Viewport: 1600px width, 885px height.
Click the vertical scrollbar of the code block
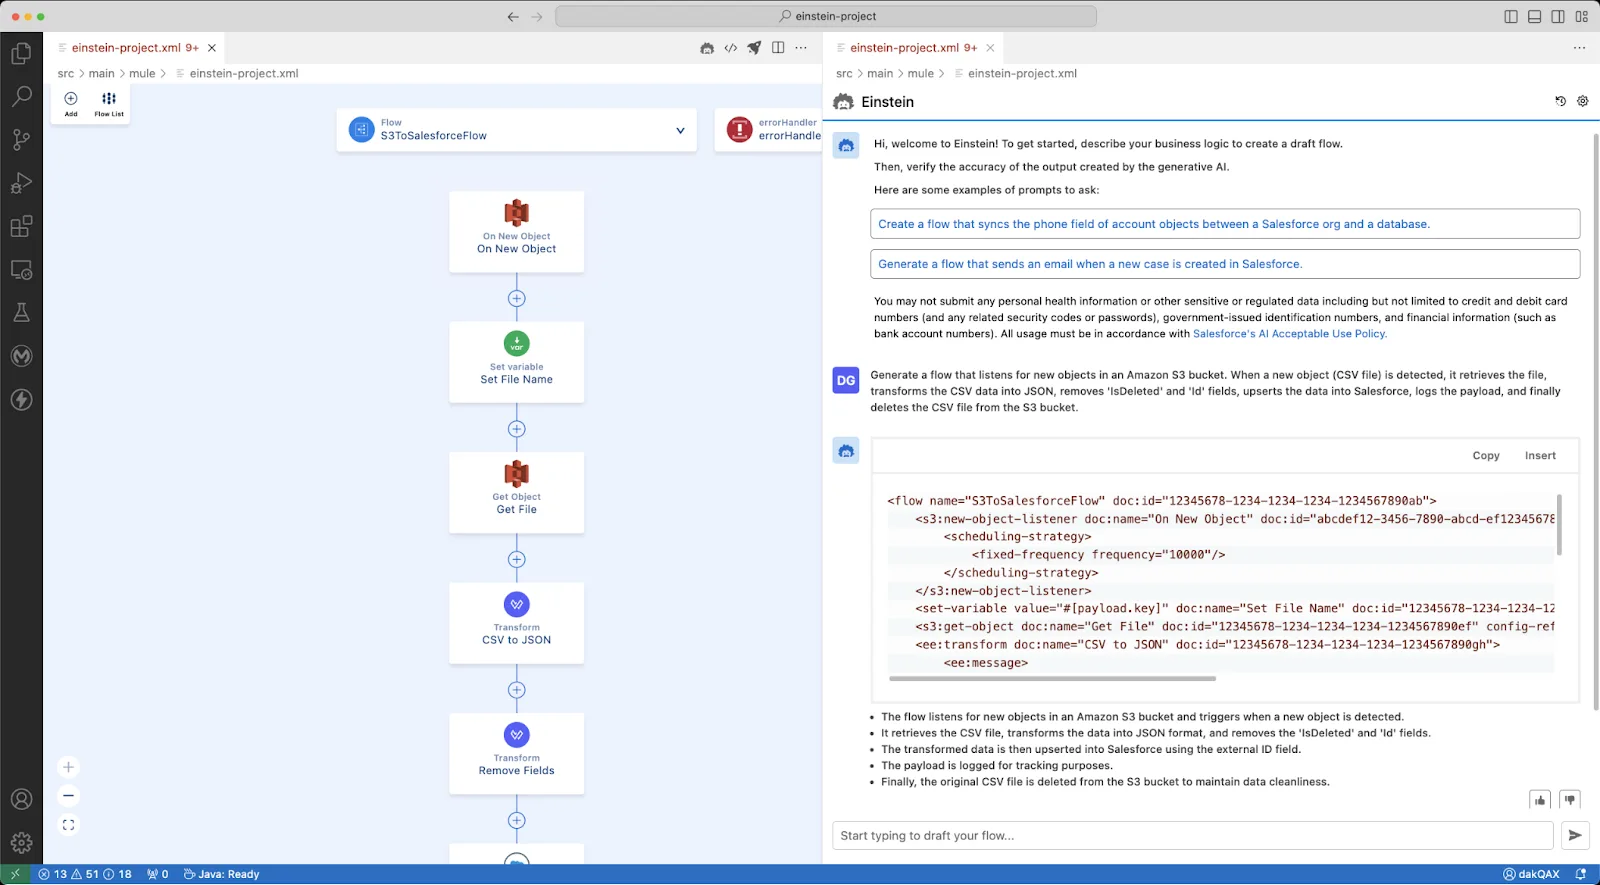coord(1559,524)
